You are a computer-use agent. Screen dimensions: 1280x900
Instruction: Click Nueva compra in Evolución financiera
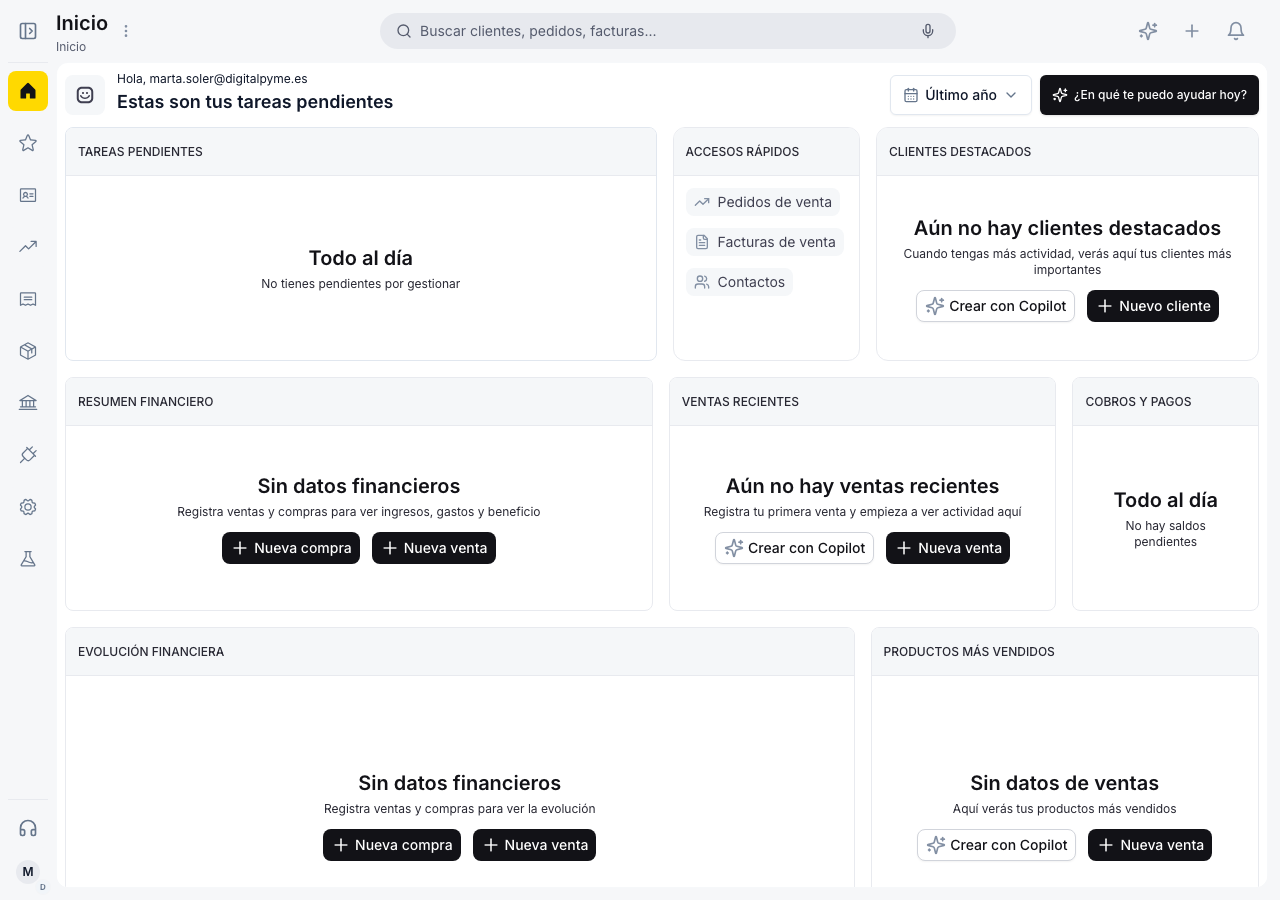392,845
